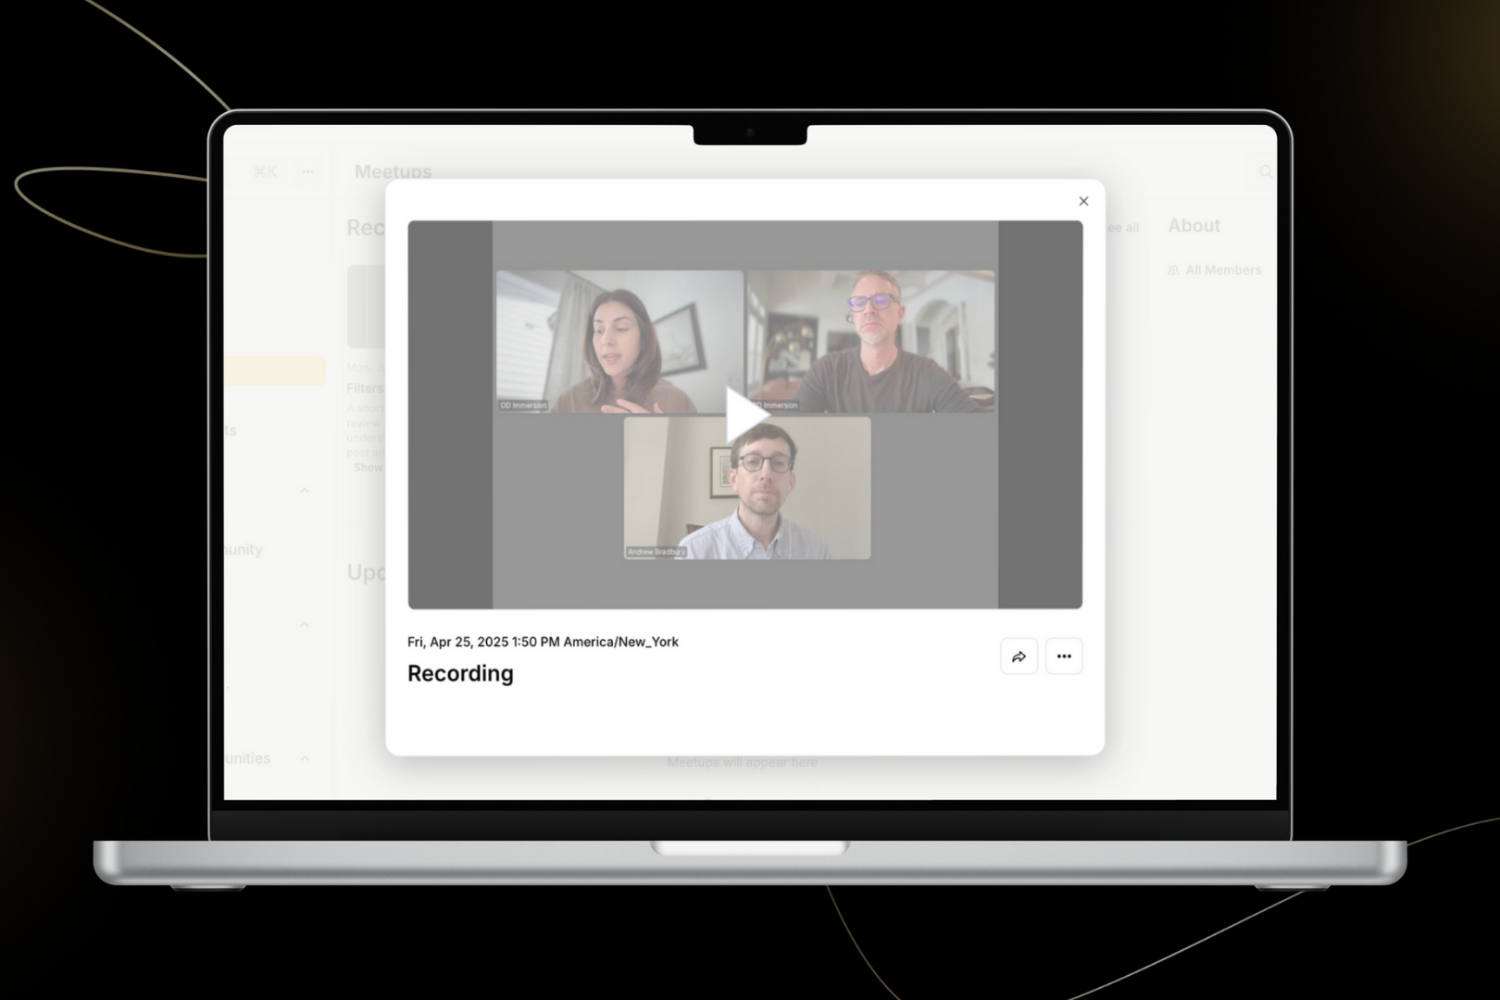Play the meetup recording video
Screen dimensions: 1500x1000
tap(746, 414)
